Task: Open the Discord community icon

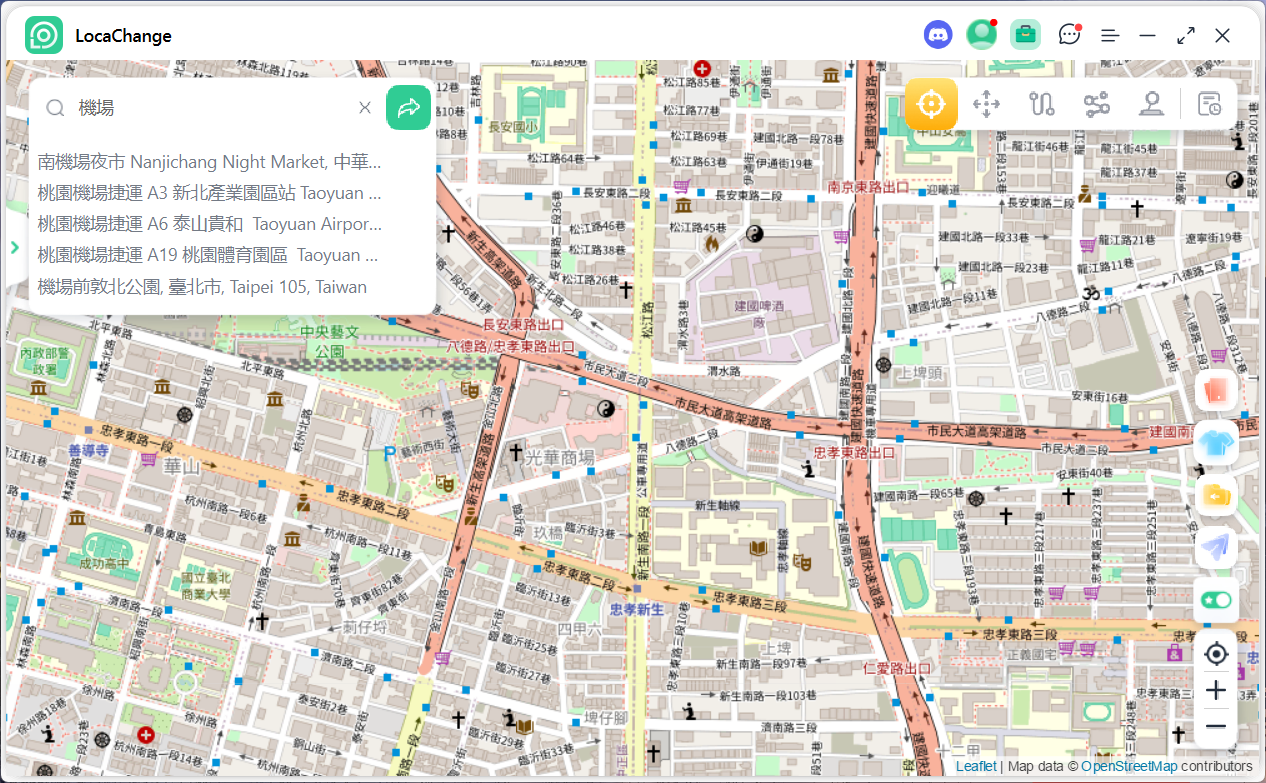Action: (x=938, y=35)
